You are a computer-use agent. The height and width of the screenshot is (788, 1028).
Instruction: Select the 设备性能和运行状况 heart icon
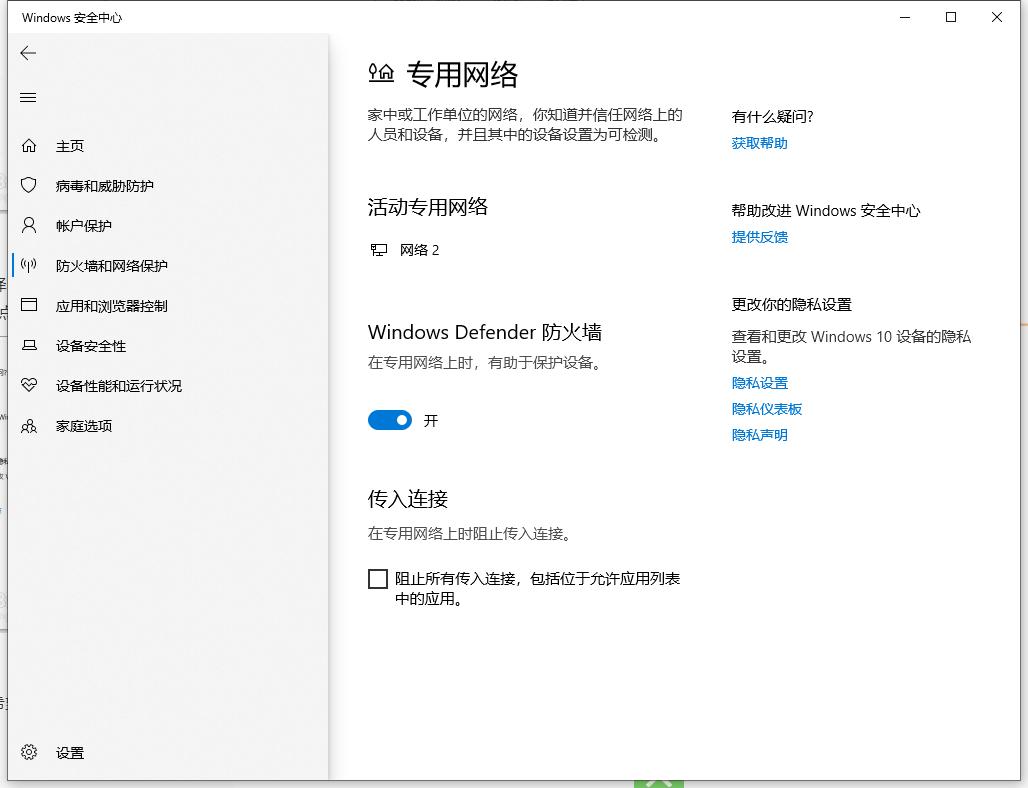pos(29,385)
